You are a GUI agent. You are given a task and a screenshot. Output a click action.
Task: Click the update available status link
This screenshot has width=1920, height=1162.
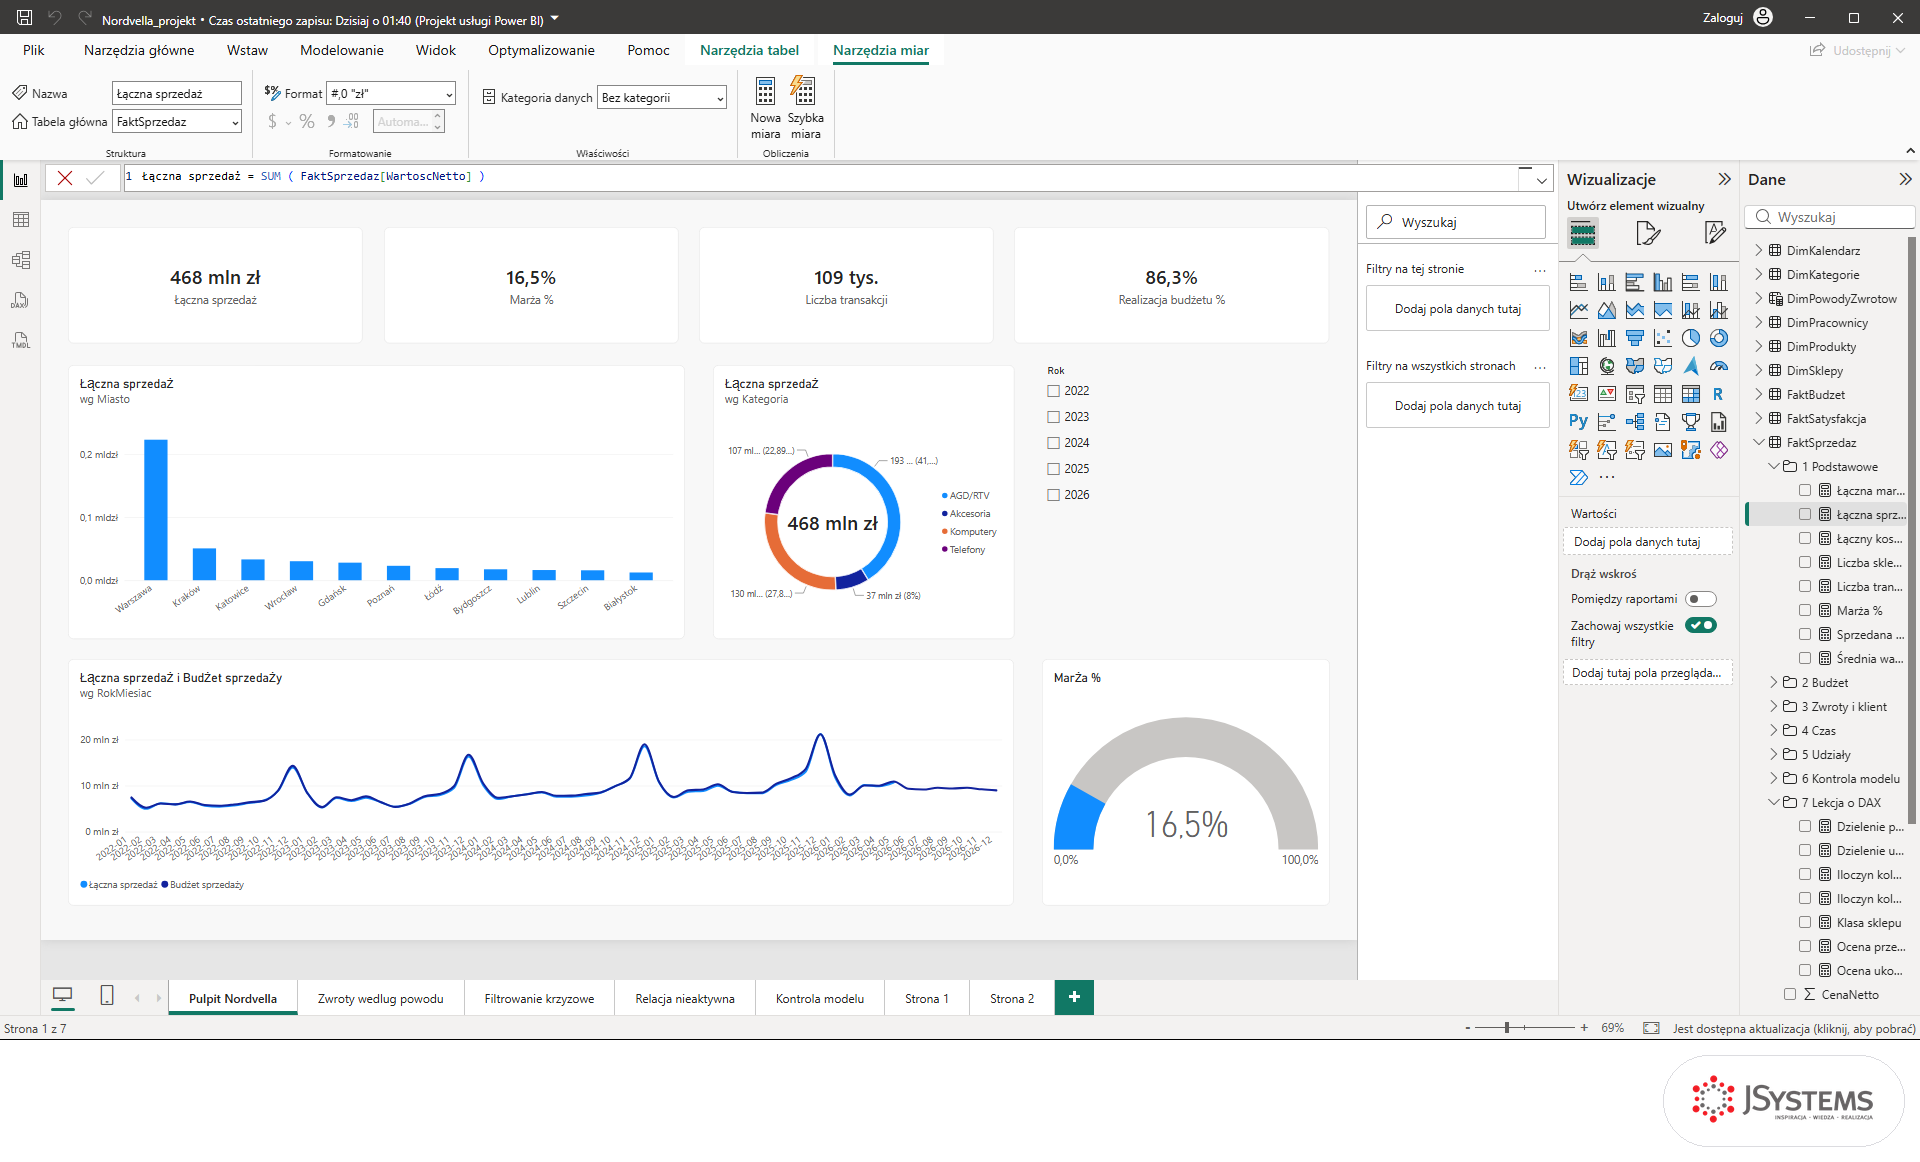tap(1794, 1028)
